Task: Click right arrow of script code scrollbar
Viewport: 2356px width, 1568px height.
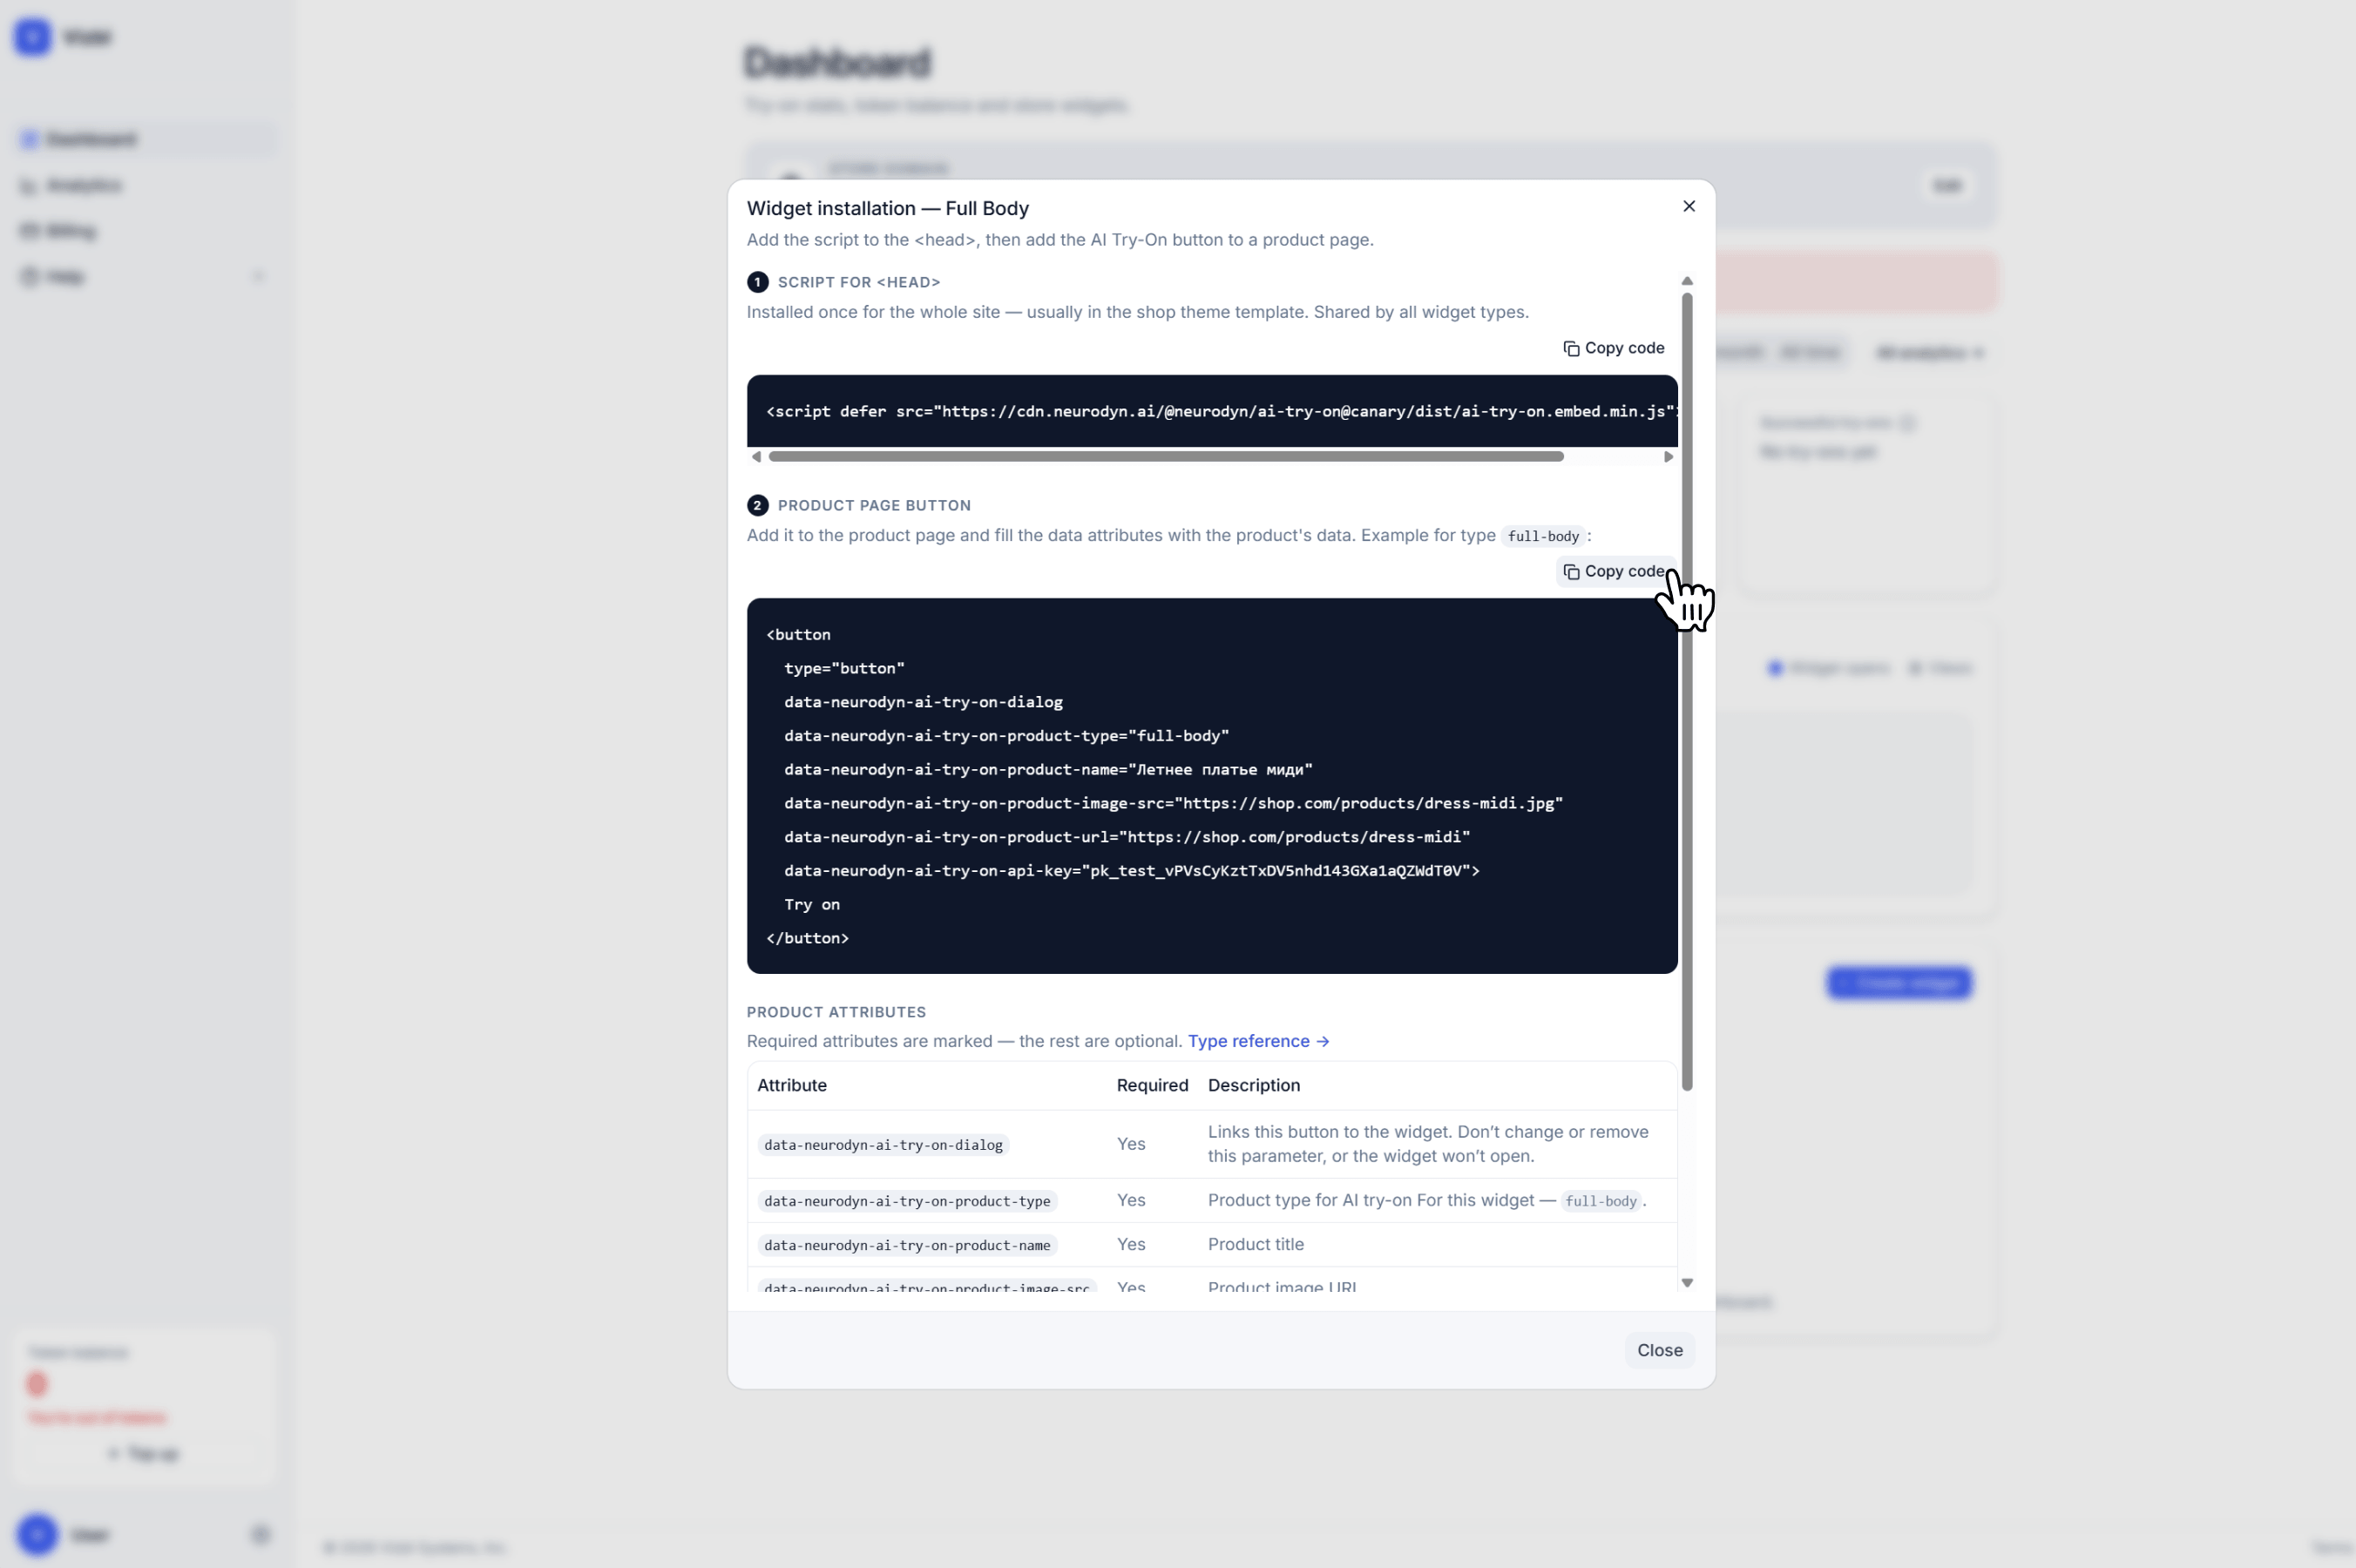Action: tap(1668, 457)
